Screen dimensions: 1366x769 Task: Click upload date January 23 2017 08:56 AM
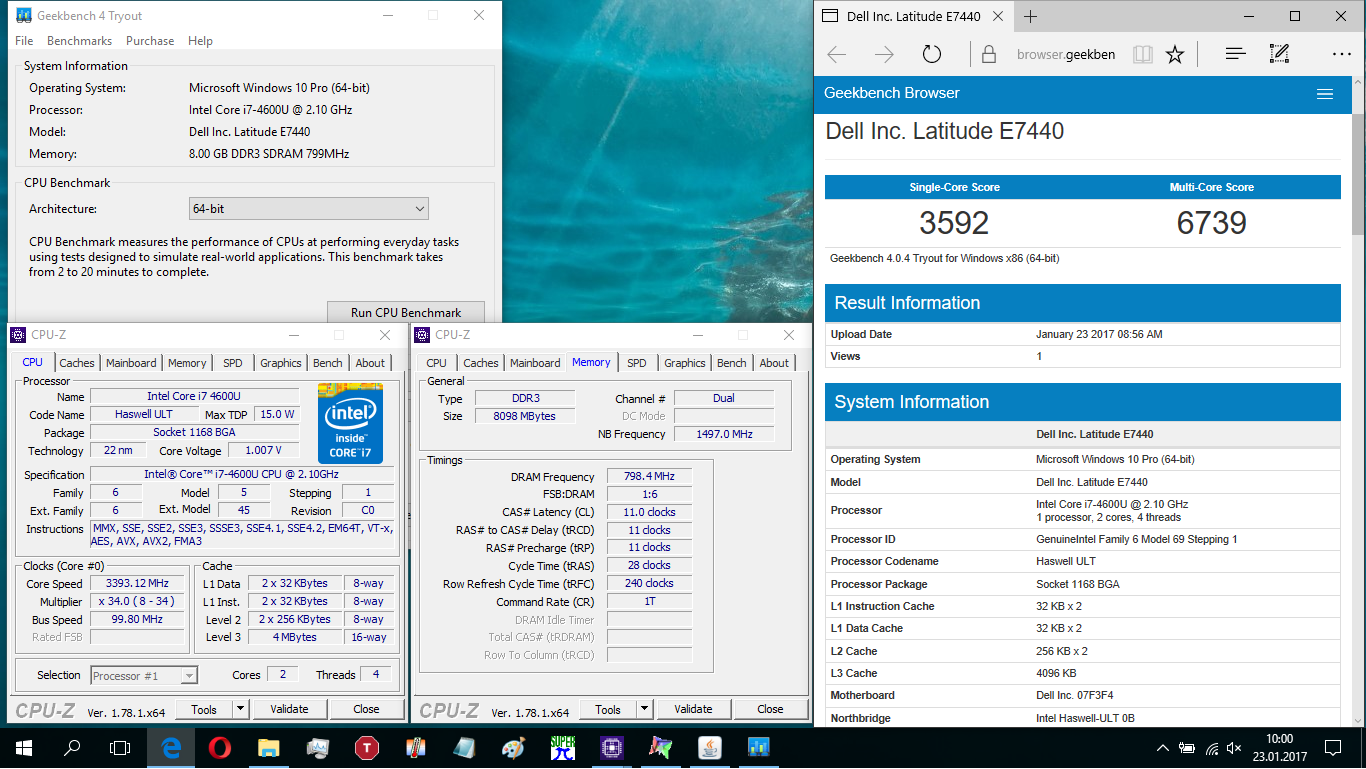tap(1099, 334)
